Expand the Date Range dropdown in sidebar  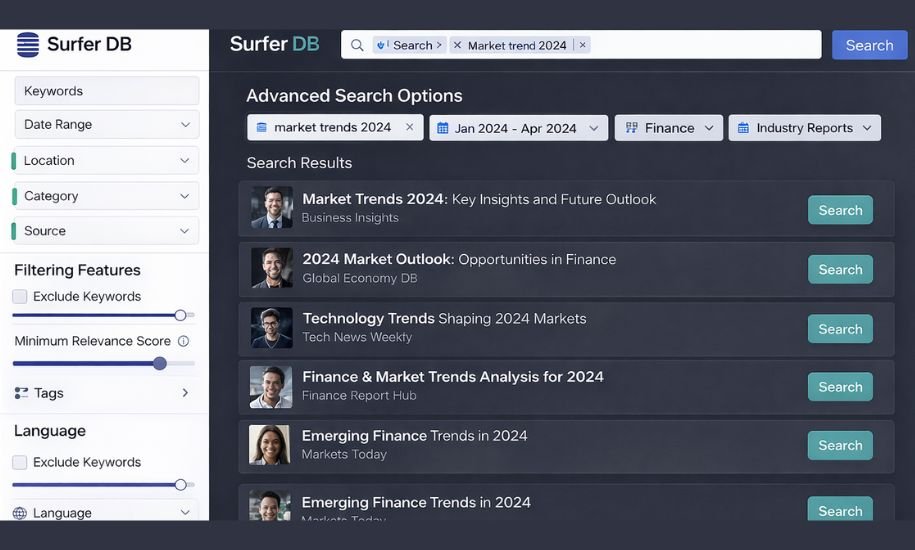pos(185,125)
